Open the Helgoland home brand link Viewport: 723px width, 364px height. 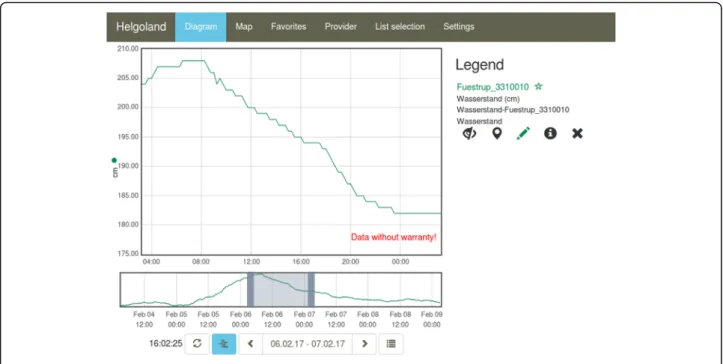[x=141, y=27]
